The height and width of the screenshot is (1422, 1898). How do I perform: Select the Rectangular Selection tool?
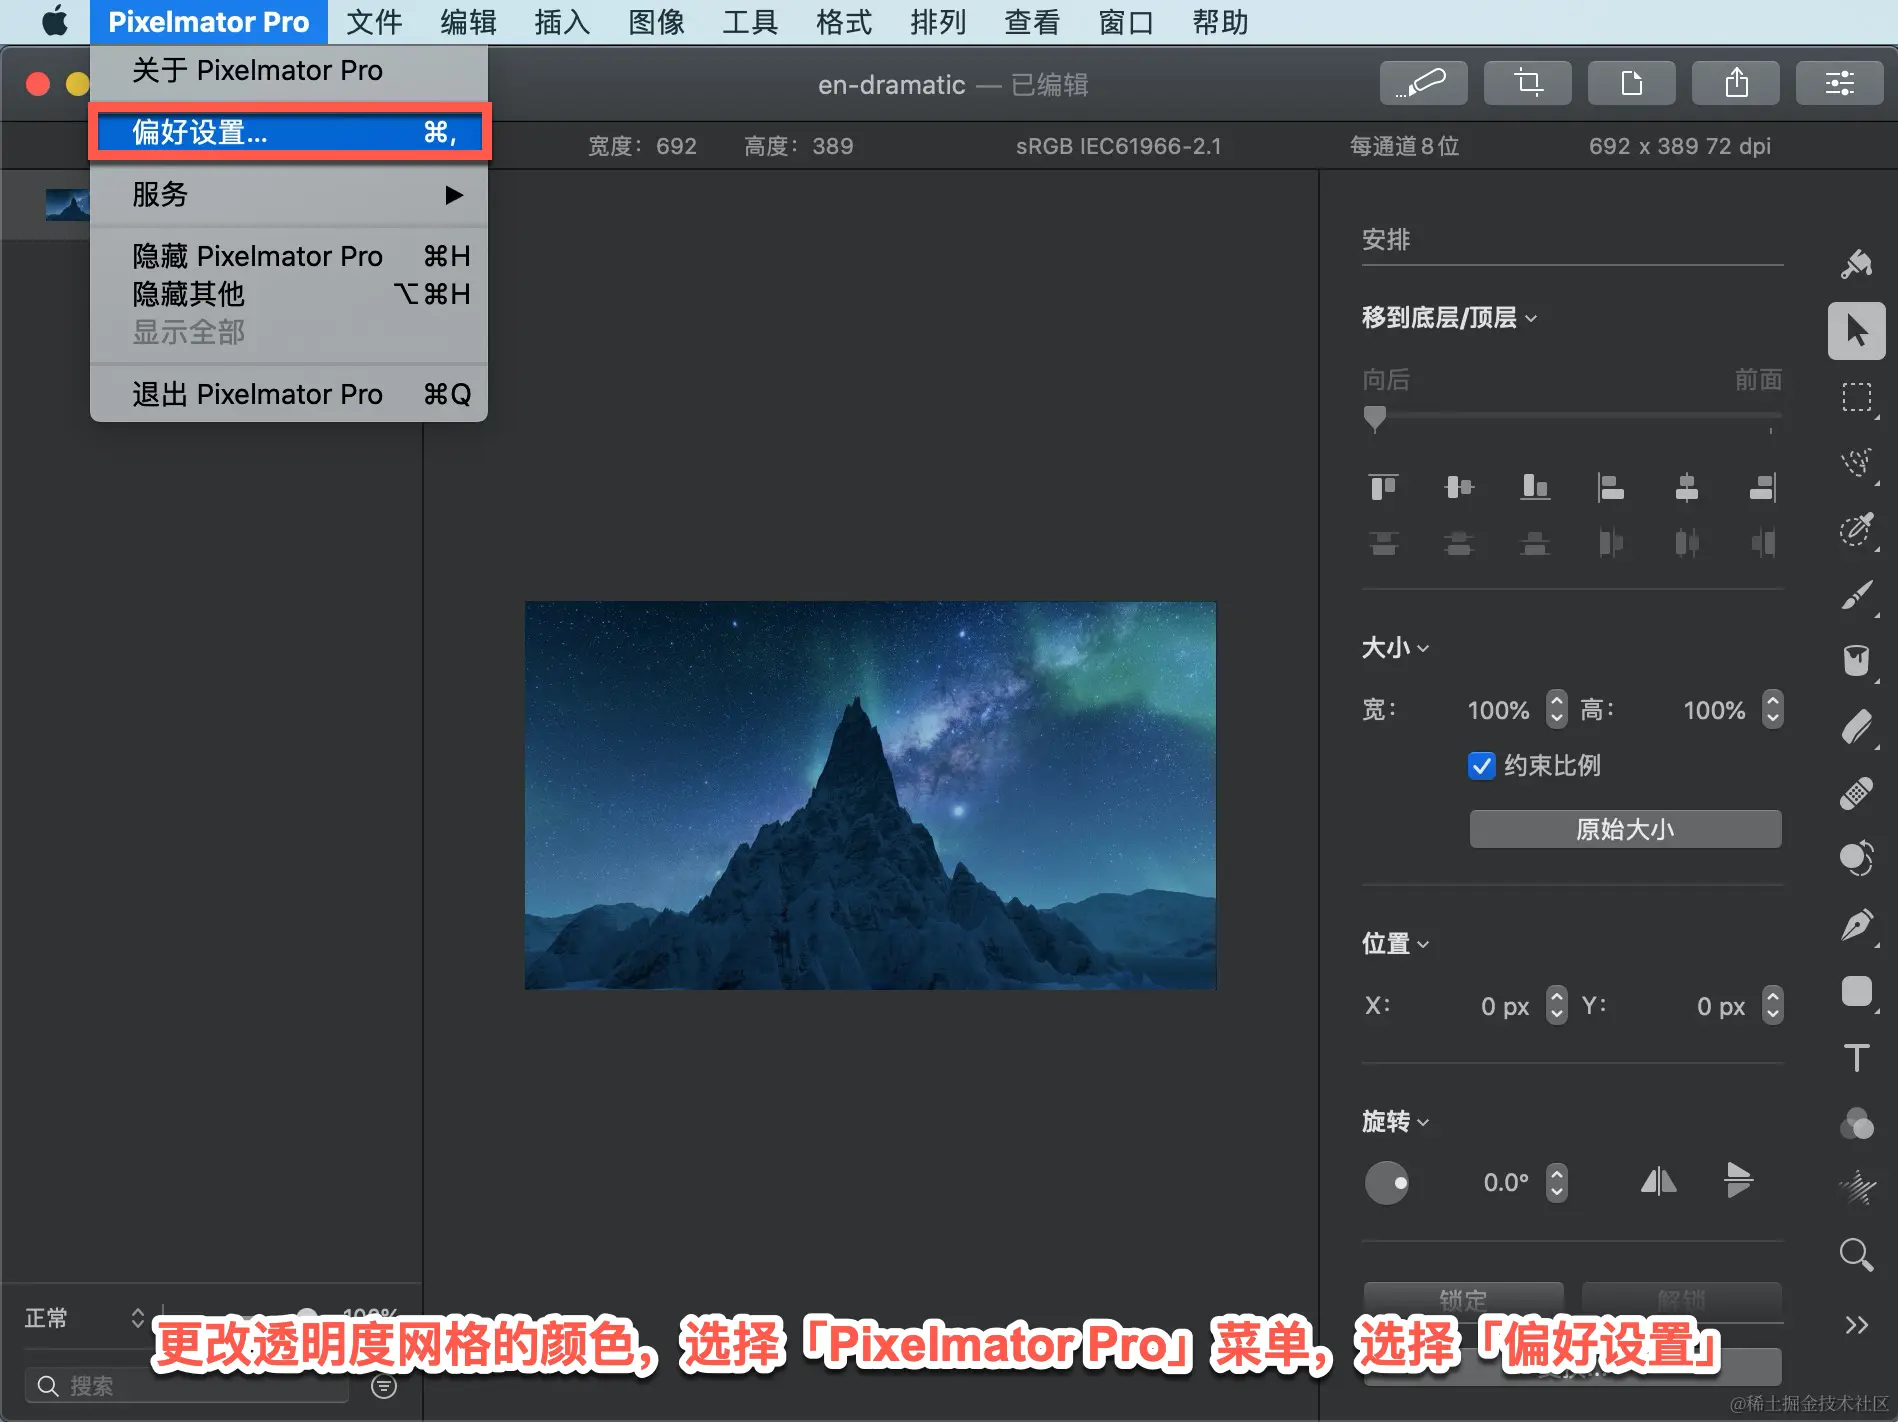(1857, 397)
